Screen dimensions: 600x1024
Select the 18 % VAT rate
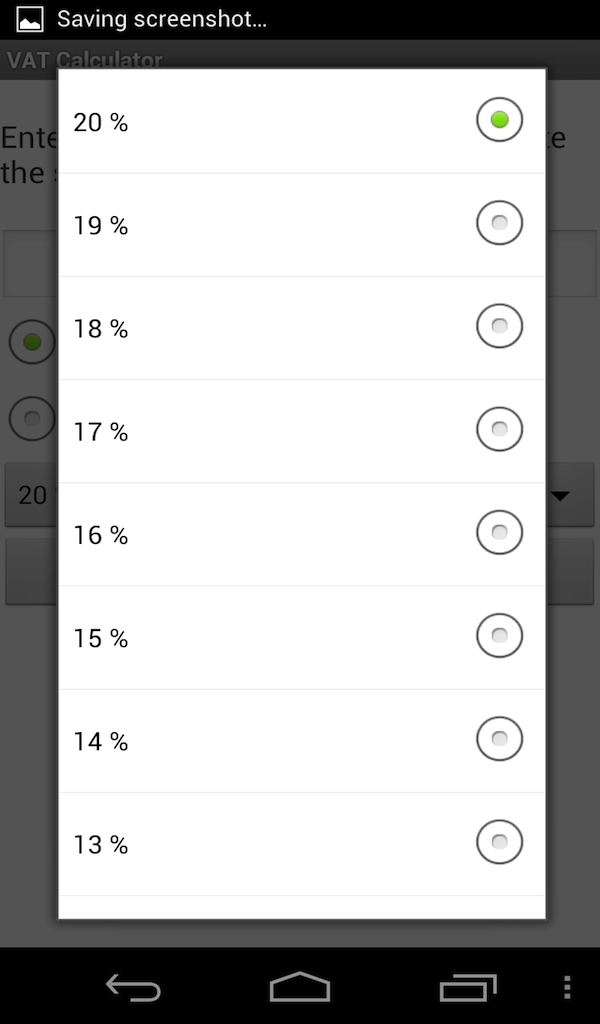tap(300, 325)
